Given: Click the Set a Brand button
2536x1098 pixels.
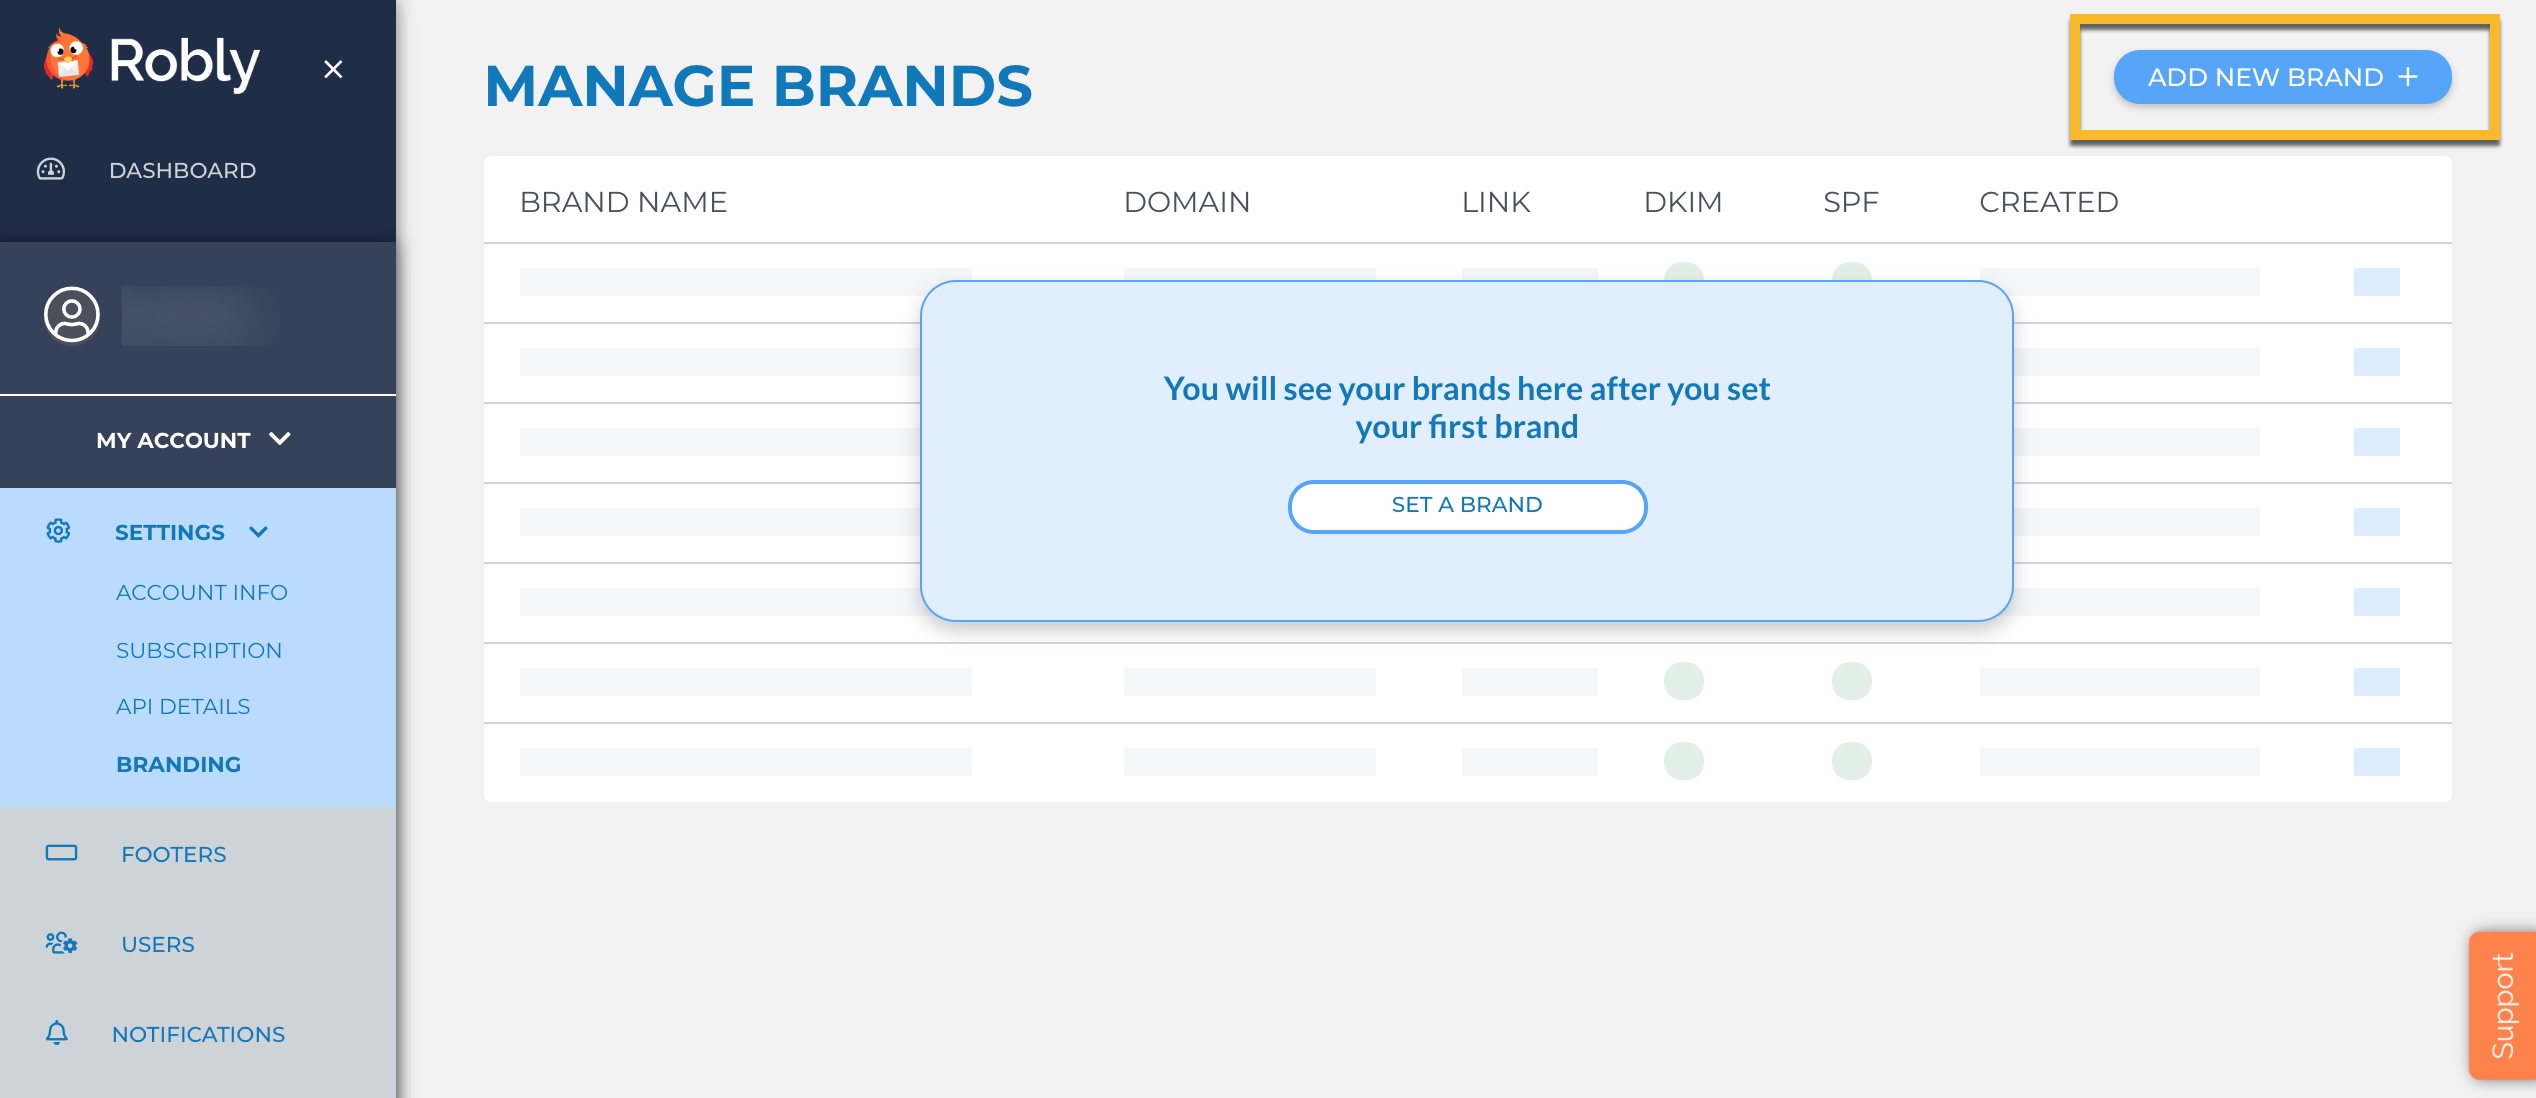Looking at the screenshot, I should tap(1466, 506).
